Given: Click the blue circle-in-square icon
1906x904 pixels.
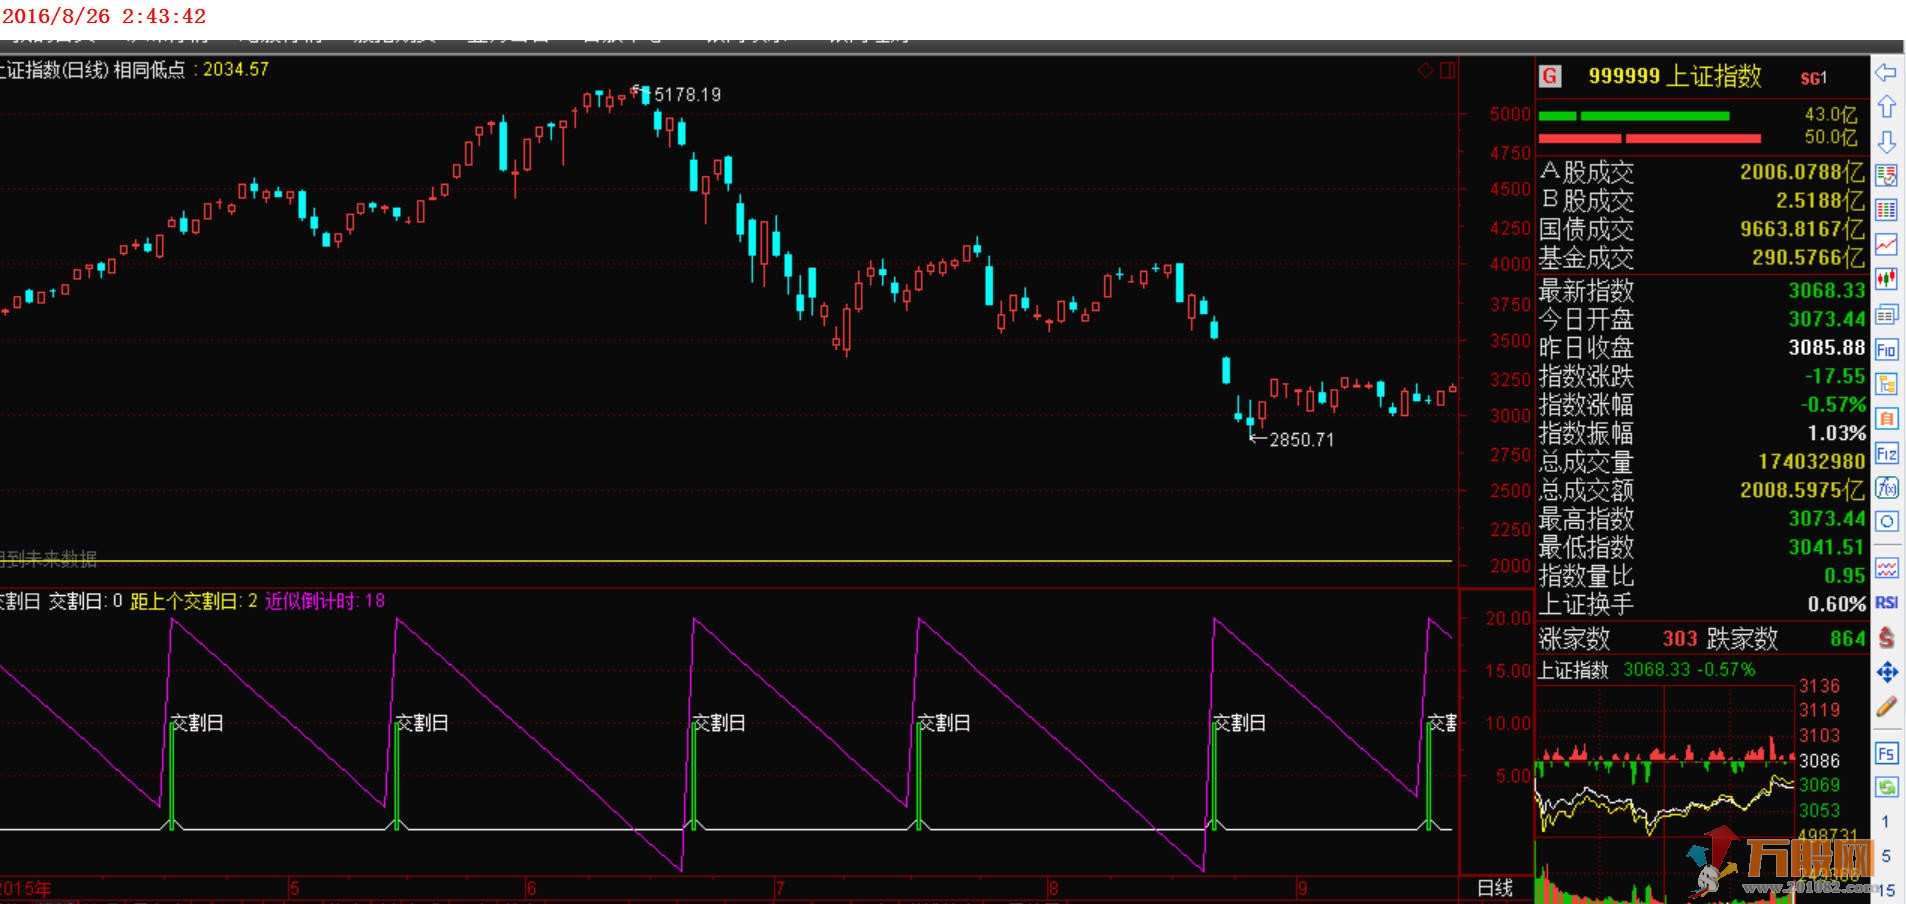Looking at the screenshot, I should (x=1886, y=522).
